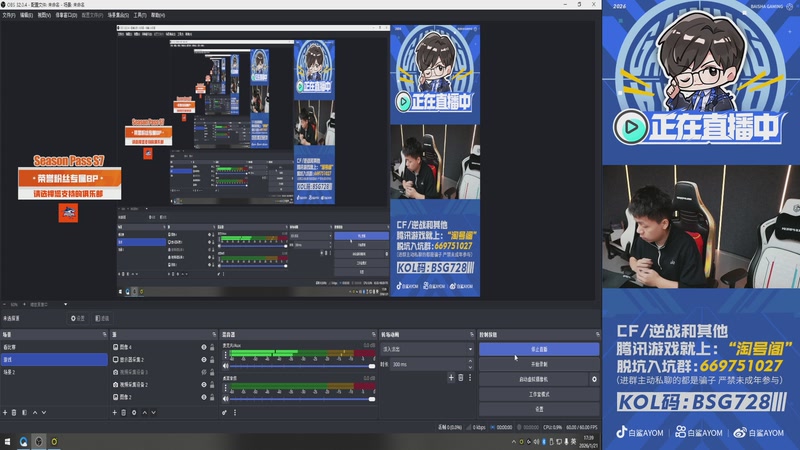Remove selected source using trash icon
800x450 pixels.
tap(123, 412)
